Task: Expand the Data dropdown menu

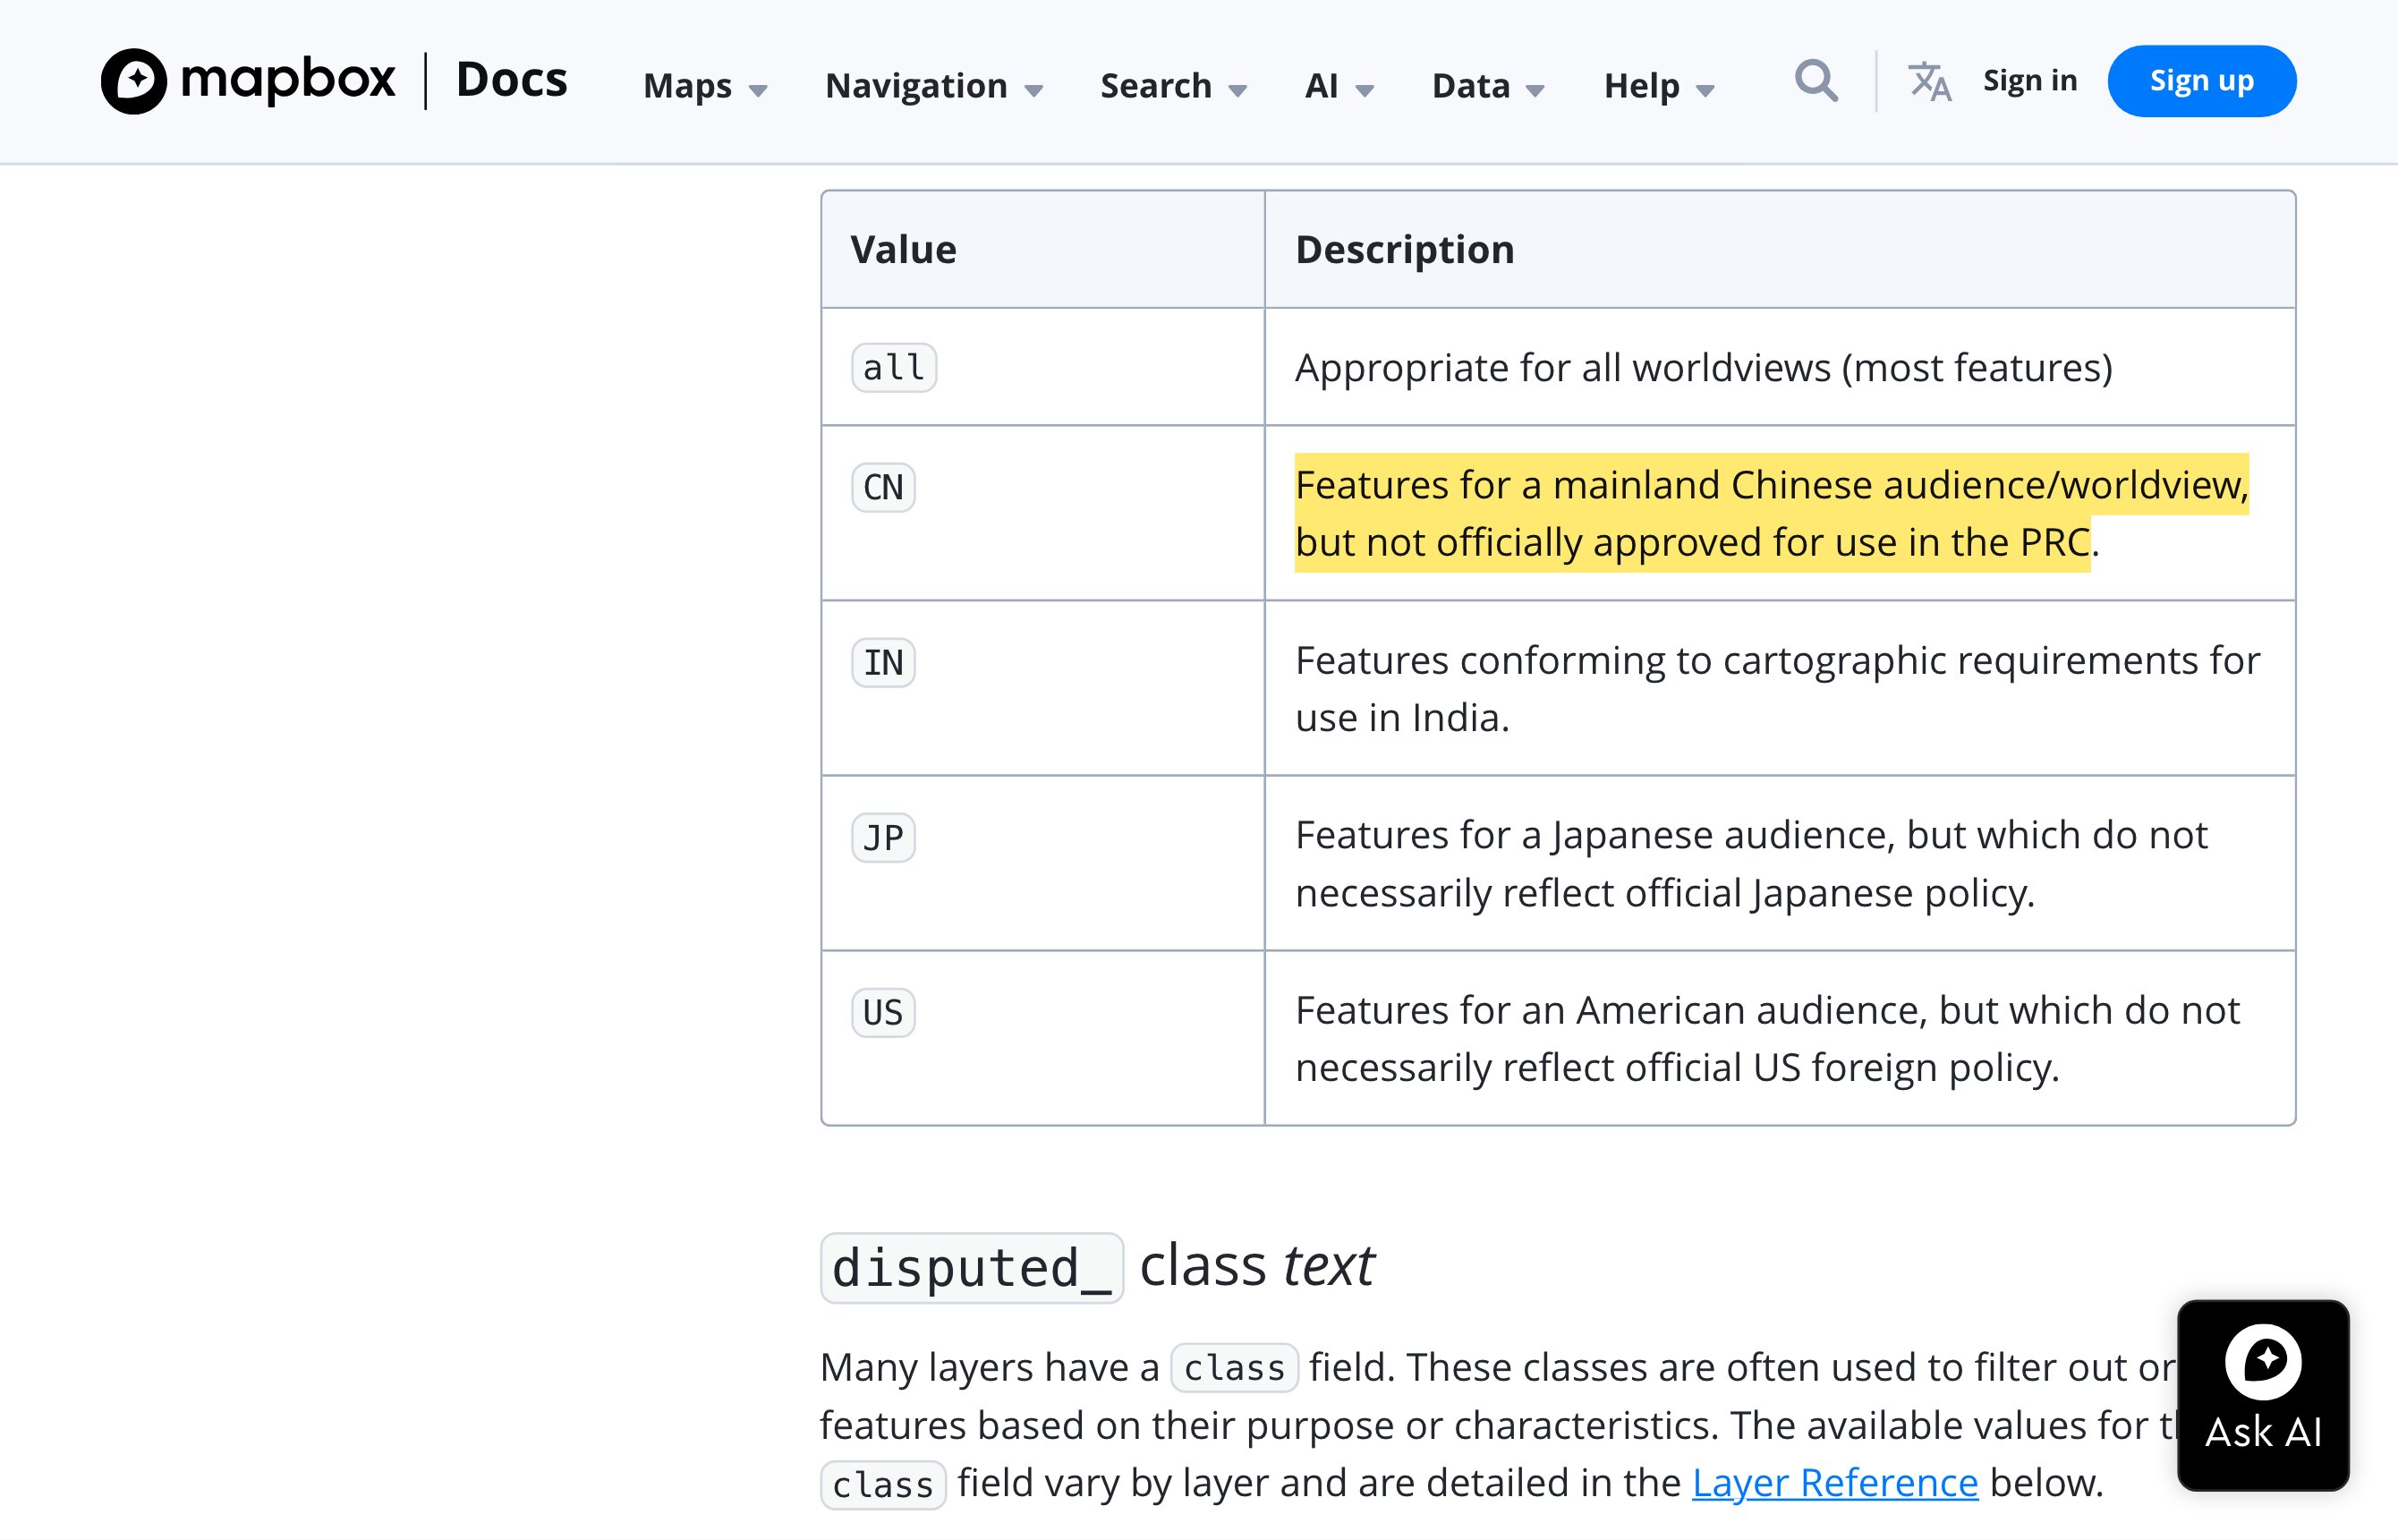Action: tap(1488, 86)
